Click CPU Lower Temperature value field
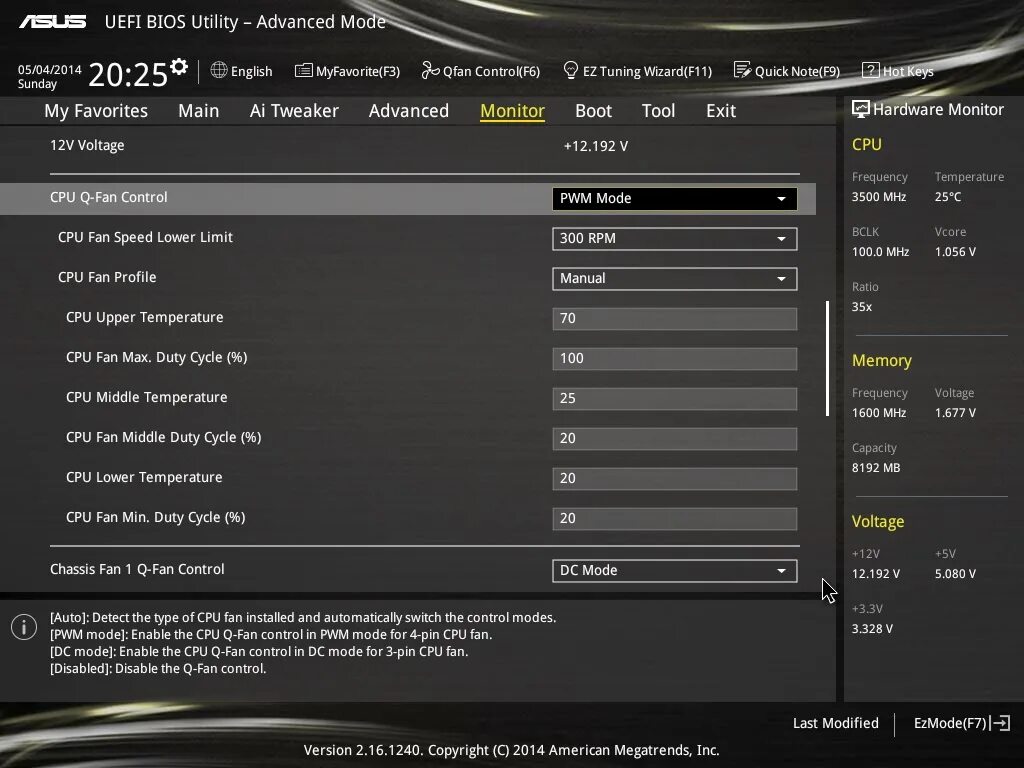This screenshot has width=1024, height=768. [x=675, y=478]
